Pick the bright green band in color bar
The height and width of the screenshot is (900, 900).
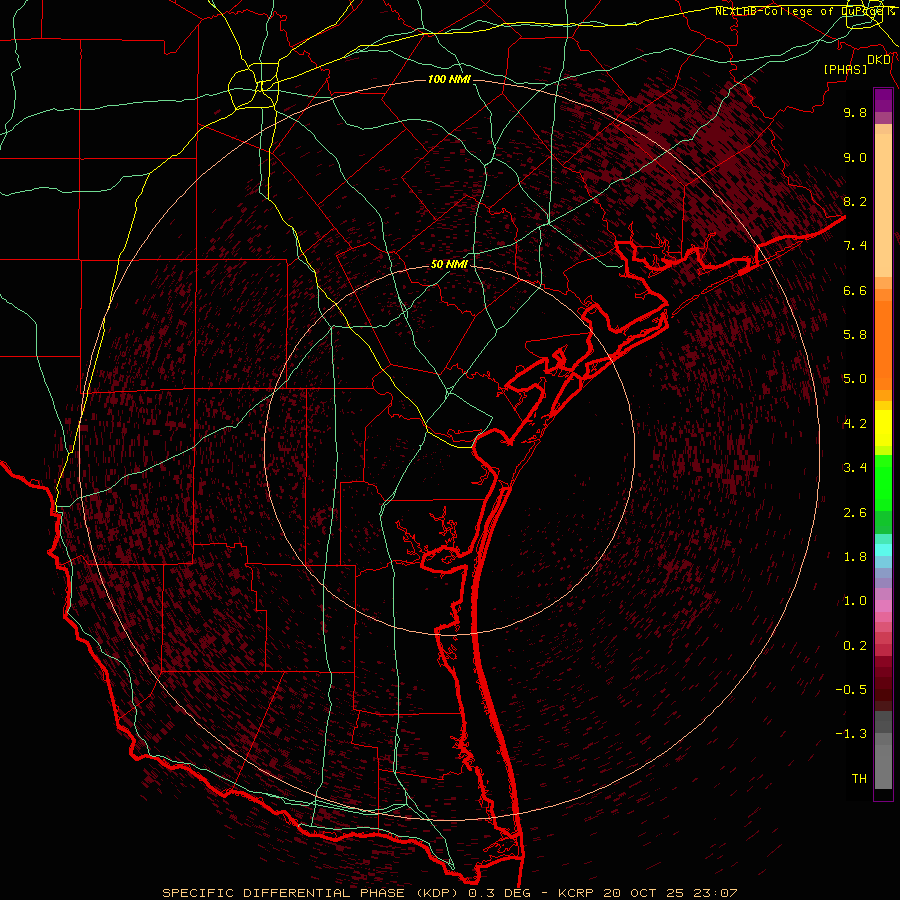coord(883,482)
